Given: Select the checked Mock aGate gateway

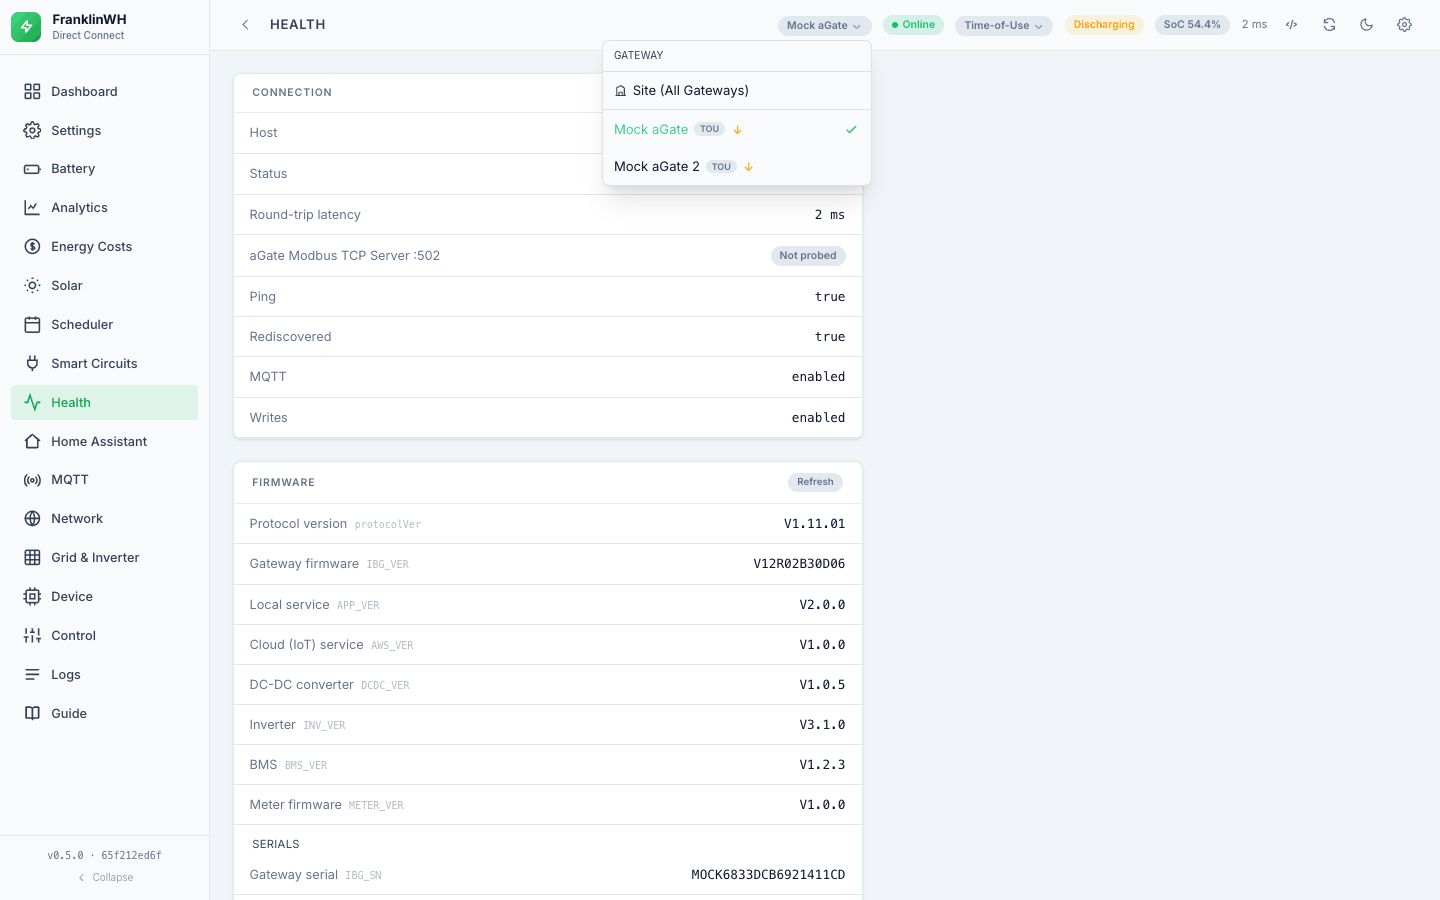Looking at the screenshot, I should [737, 130].
